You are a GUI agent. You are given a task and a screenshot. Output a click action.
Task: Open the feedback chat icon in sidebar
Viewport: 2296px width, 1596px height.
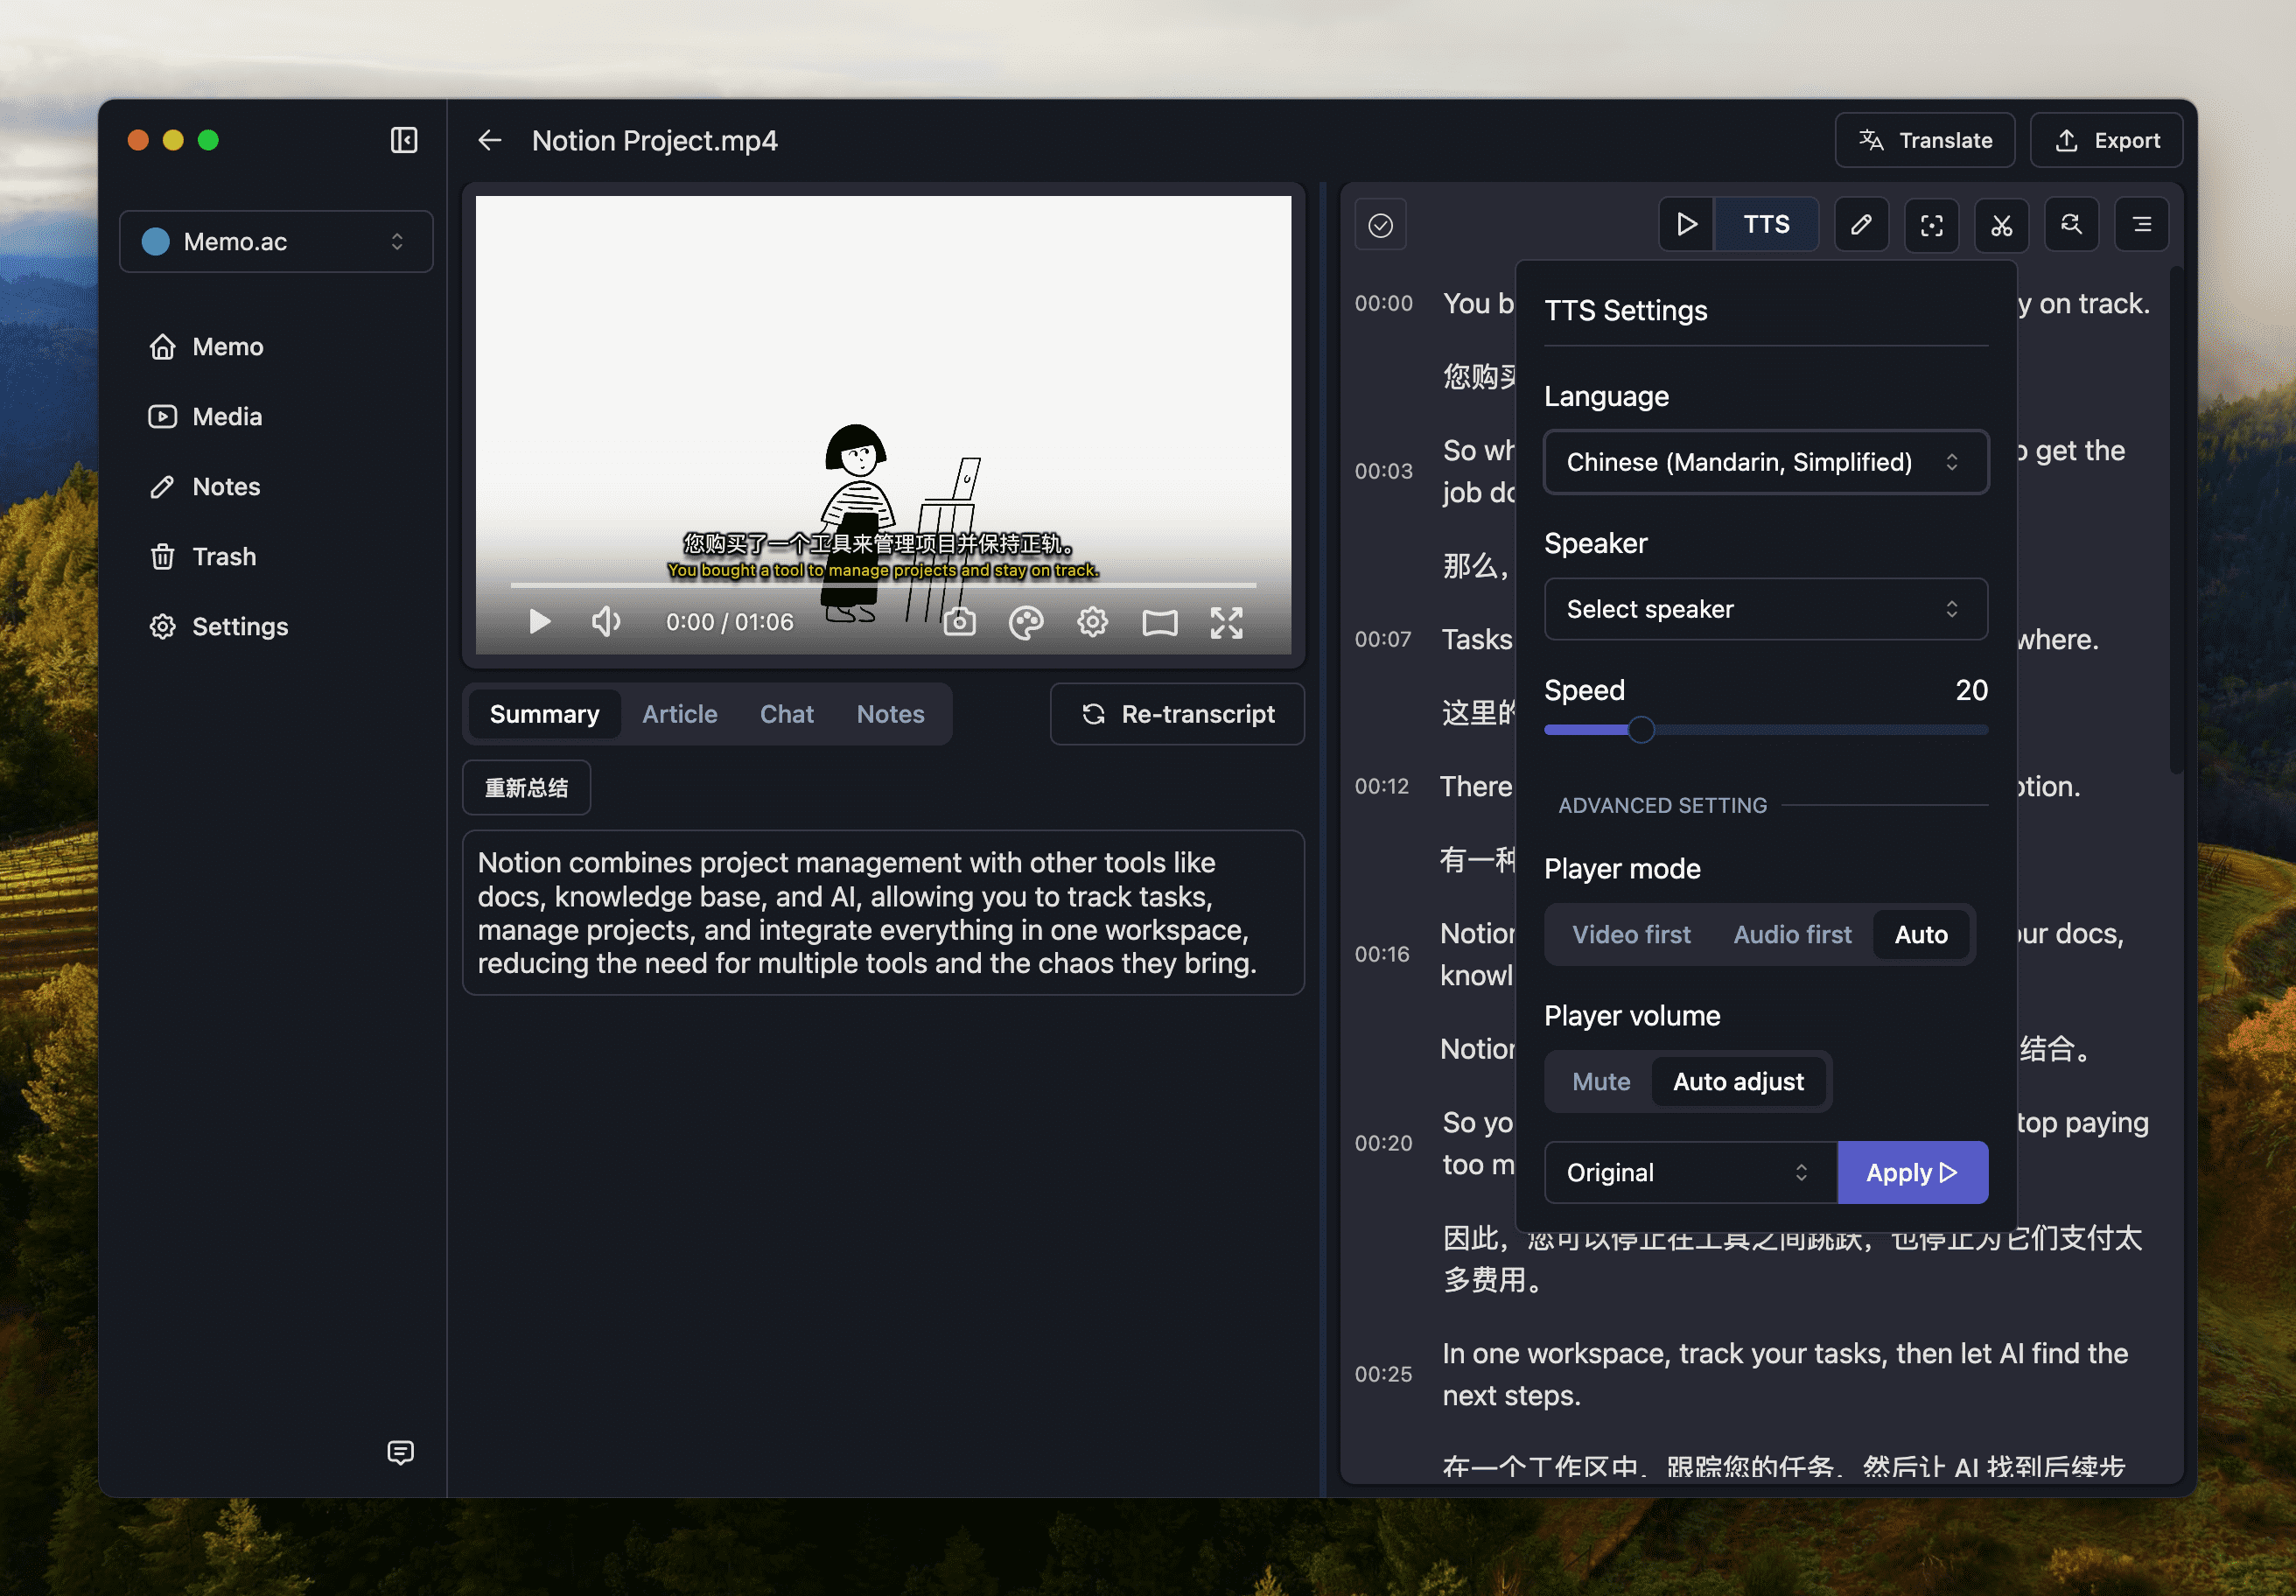[400, 1452]
